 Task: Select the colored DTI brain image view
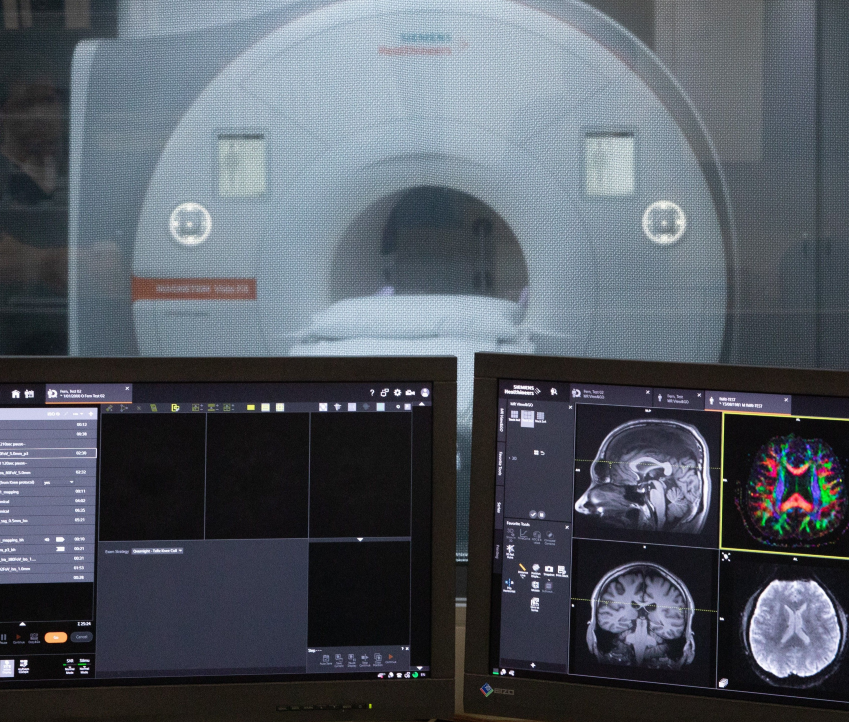click(x=785, y=485)
